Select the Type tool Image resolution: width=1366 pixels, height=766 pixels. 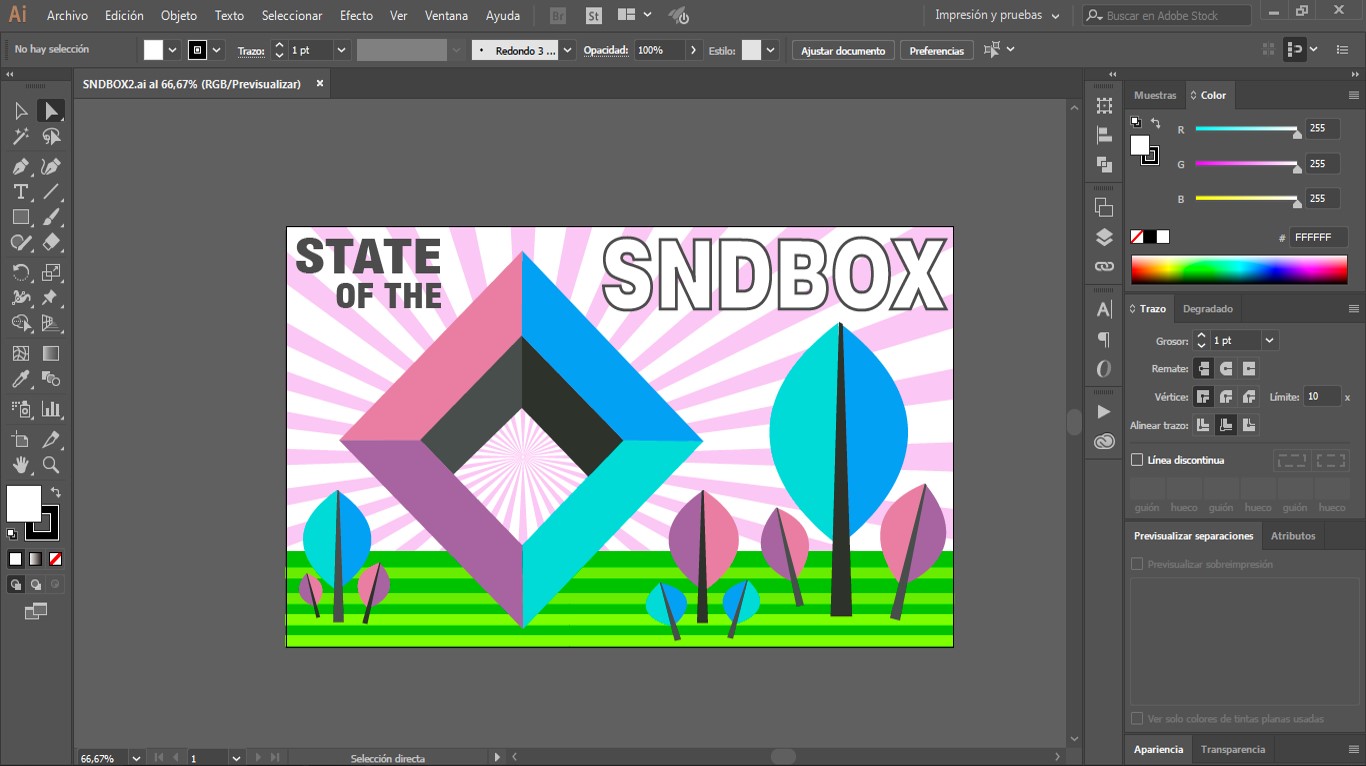point(20,191)
